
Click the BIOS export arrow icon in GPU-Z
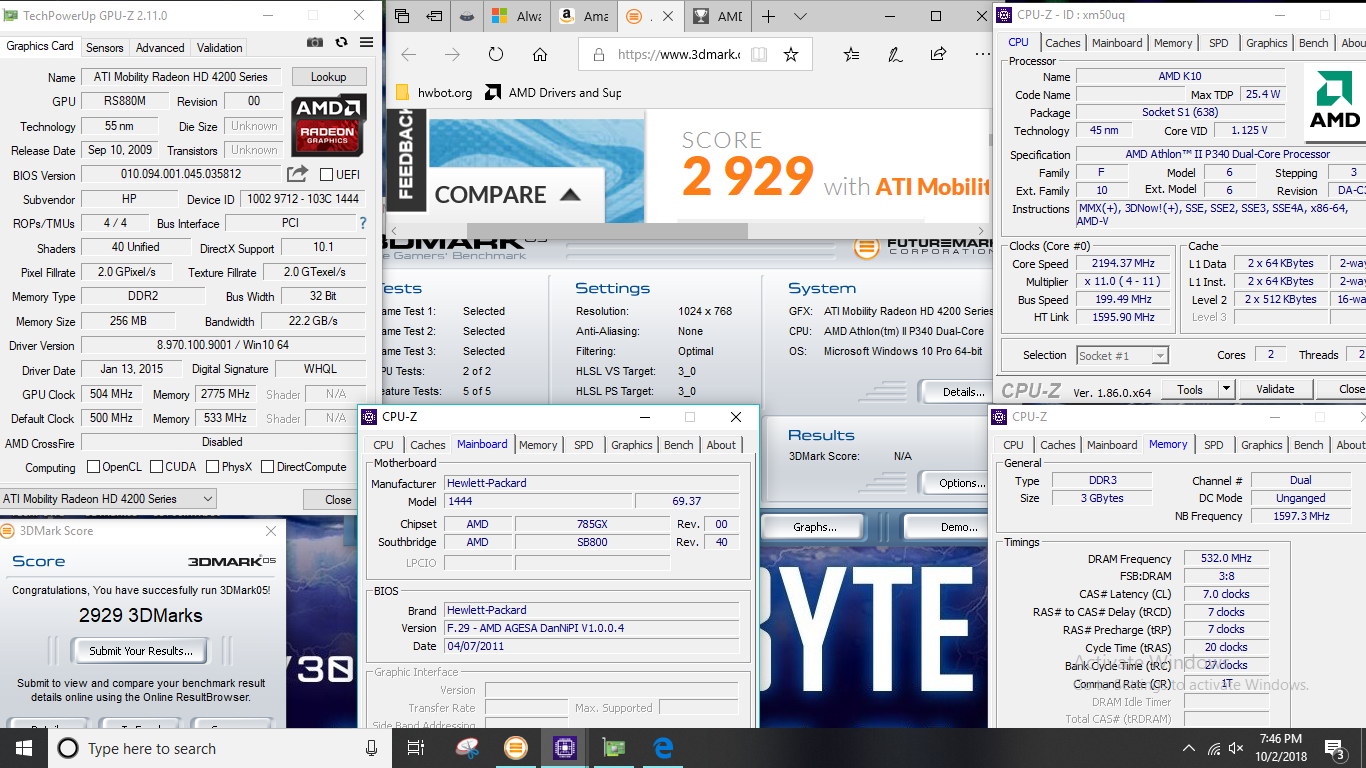coord(297,174)
